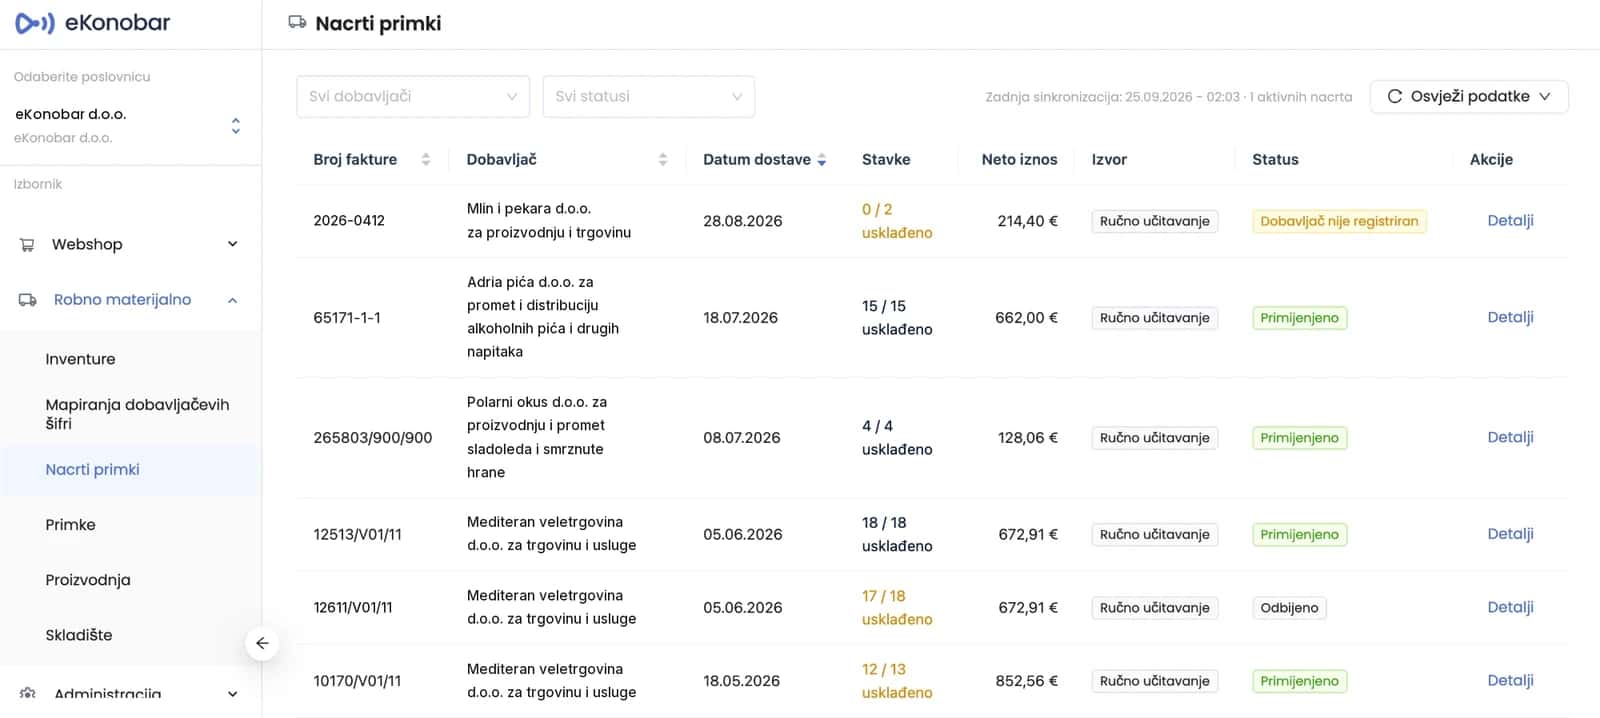The image size is (1600, 718).
Task: Click the Status column header
Action: [1275, 159]
